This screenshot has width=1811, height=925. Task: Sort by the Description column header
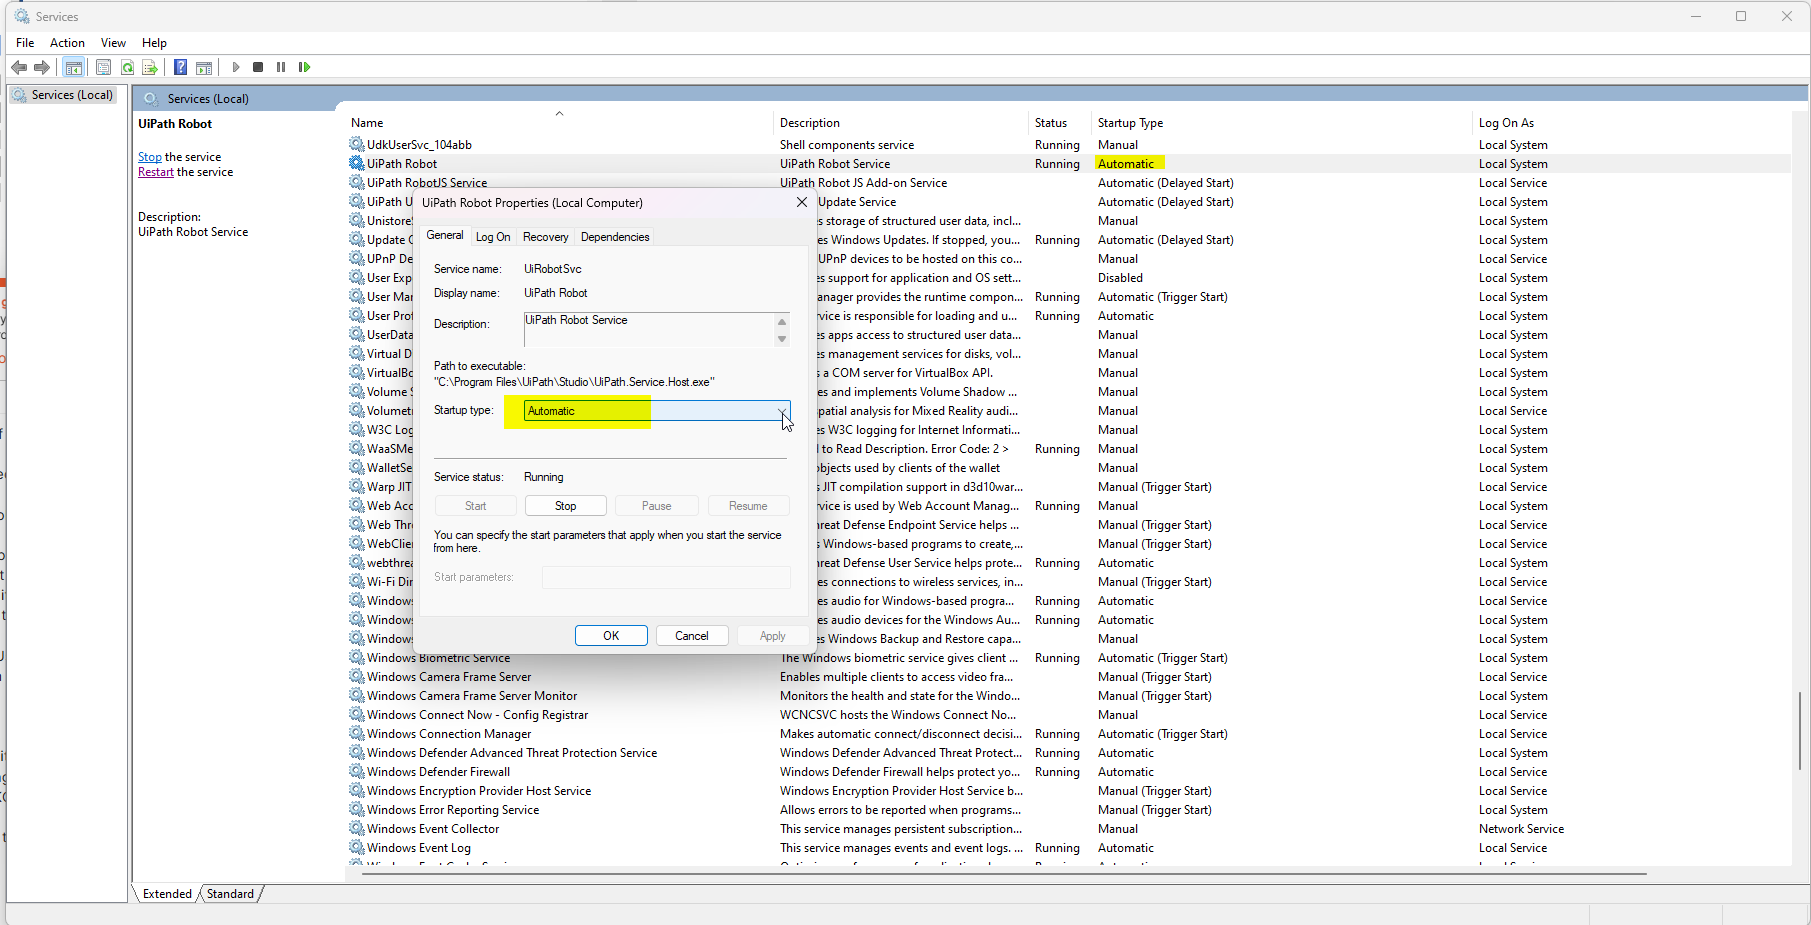[x=901, y=123]
